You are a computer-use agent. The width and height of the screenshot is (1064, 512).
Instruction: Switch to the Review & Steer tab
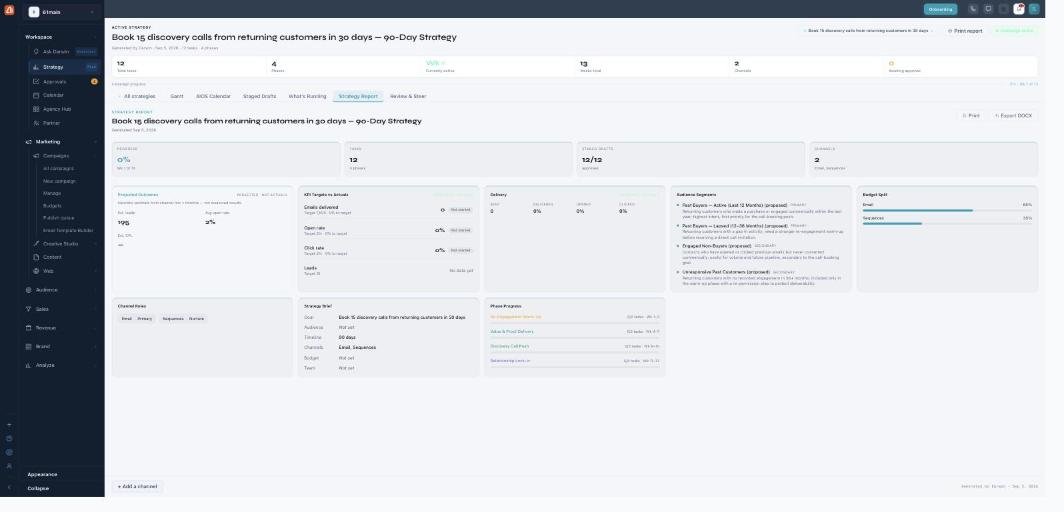click(x=408, y=96)
